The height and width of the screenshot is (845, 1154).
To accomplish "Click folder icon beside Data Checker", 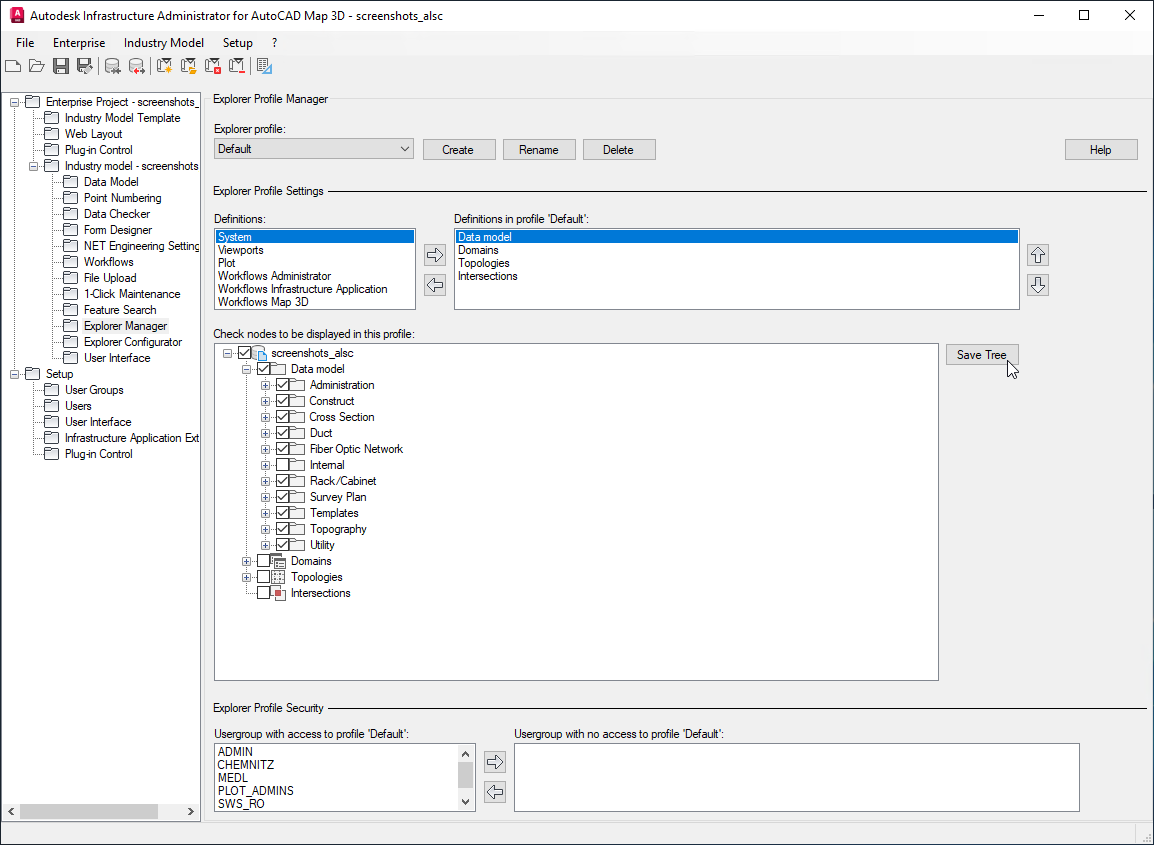I will (x=71, y=214).
